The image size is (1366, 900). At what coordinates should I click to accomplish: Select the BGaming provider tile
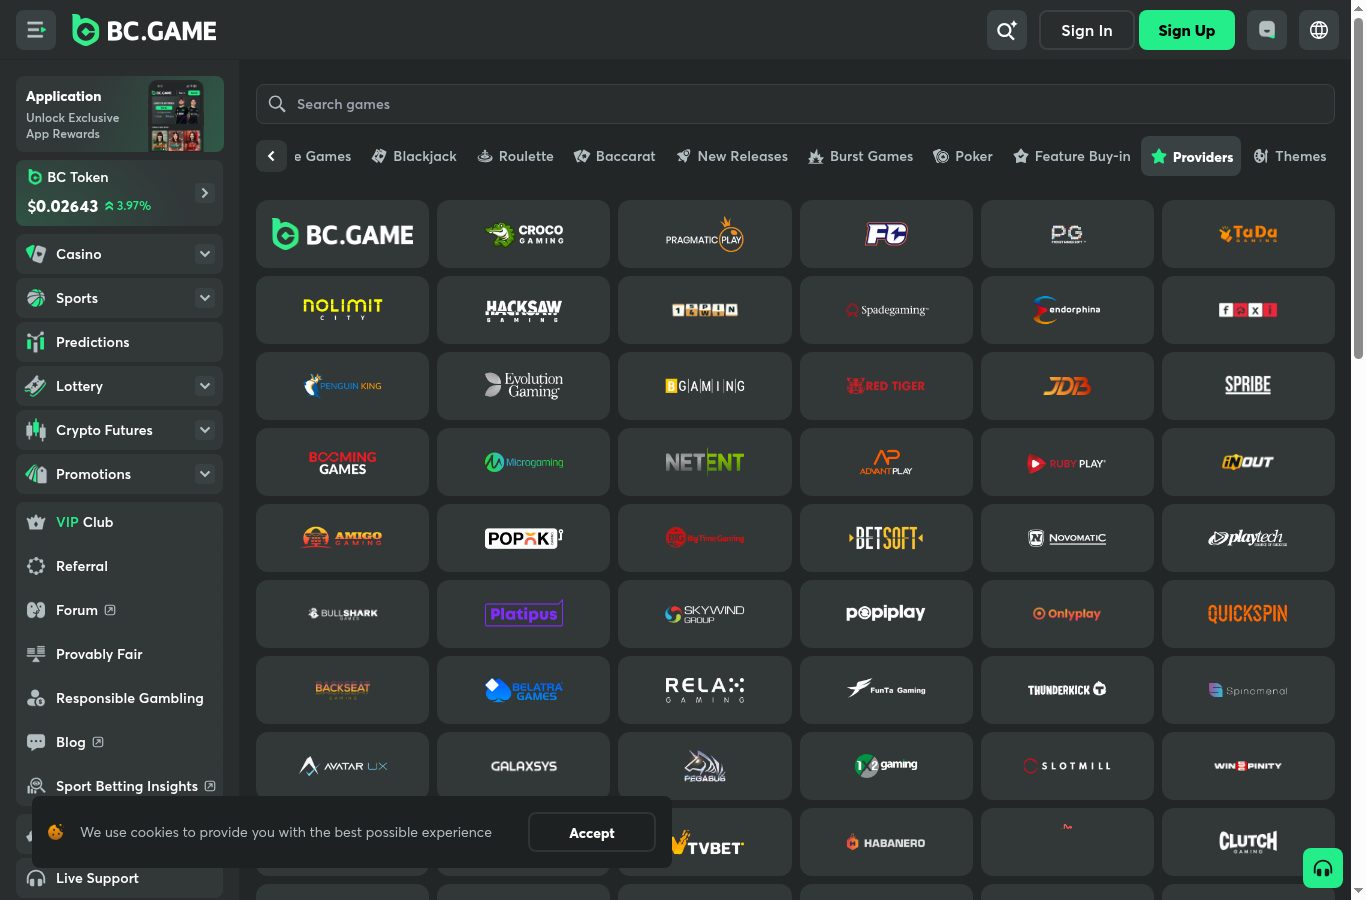705,386
